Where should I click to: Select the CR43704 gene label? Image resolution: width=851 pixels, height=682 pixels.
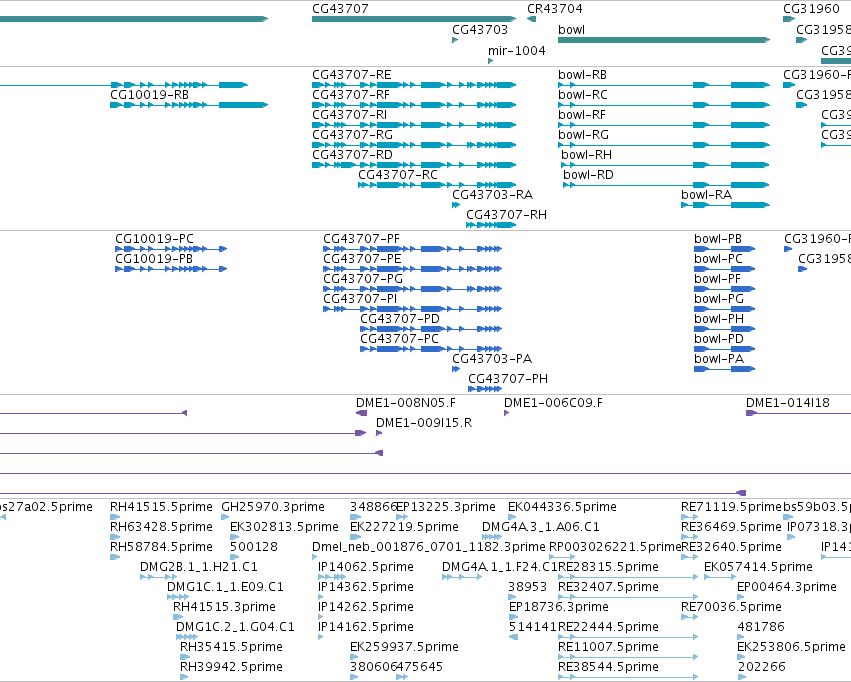click(555, 9)
